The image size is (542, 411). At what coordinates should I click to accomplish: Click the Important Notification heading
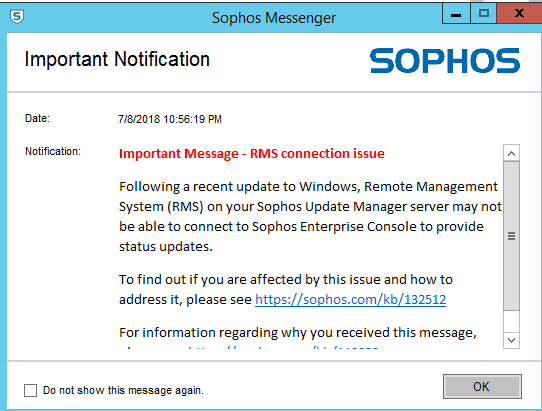point(117,59)
